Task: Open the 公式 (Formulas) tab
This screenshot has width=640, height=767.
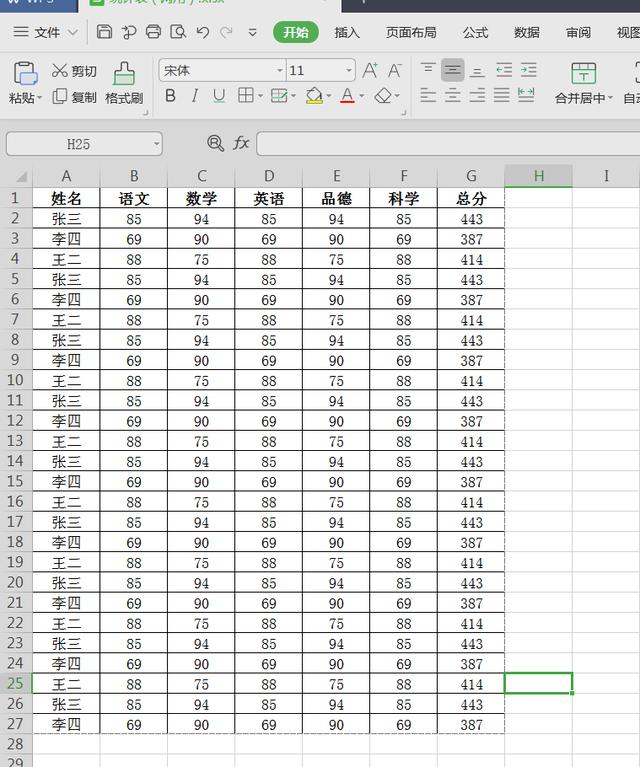Action: coord(476,32)
